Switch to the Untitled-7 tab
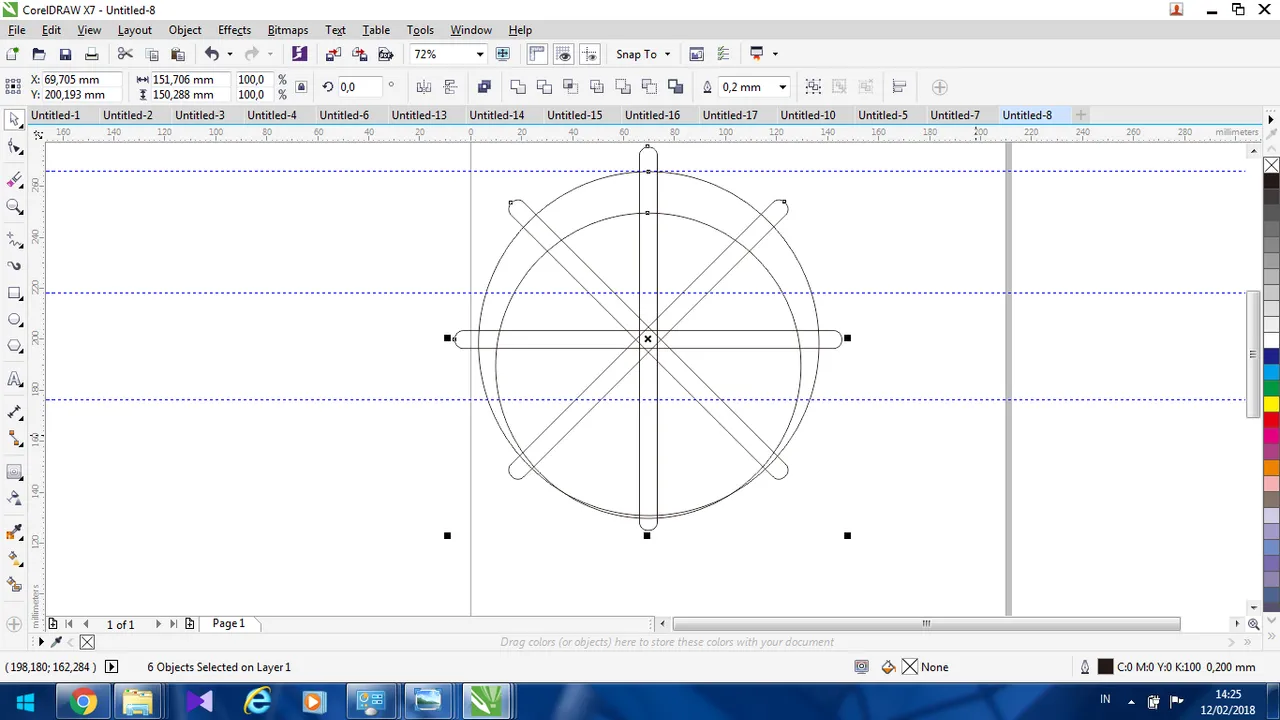This screenshot has height=720, width=1280. 955,115
